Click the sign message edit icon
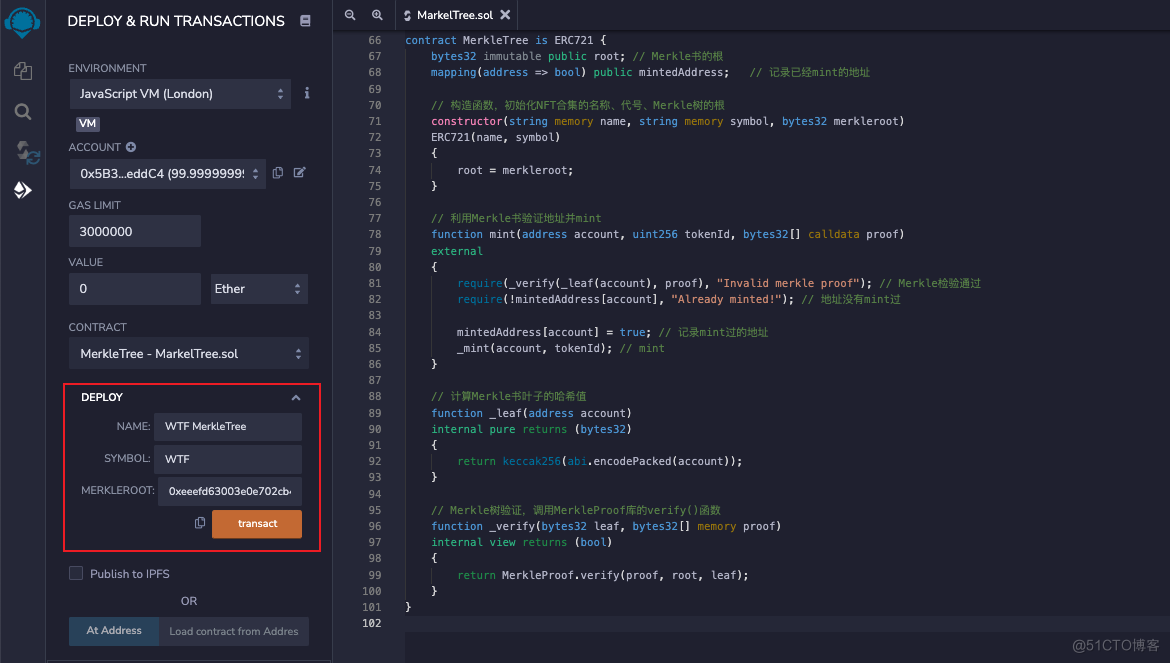This screenshot has width=1170, height=663. pyautogui.click(x=299, y=172)
